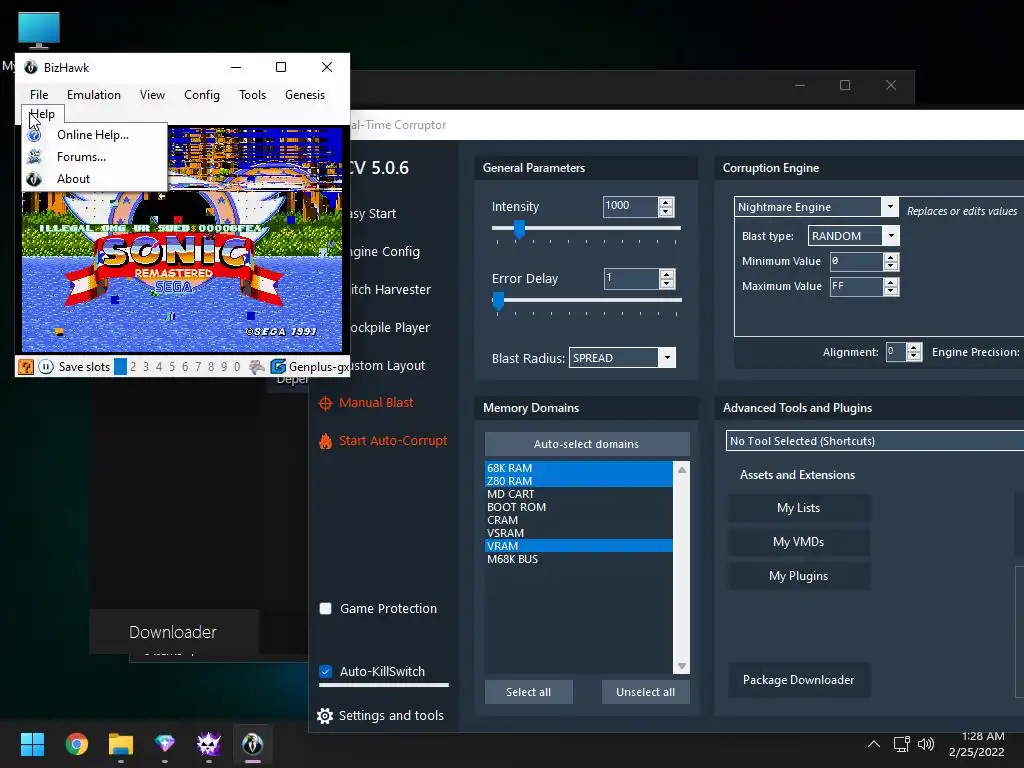This screenshot has height=768, width=1024.
Task: Select save slot 1 in BizHawk
Action: coord(120,366)
